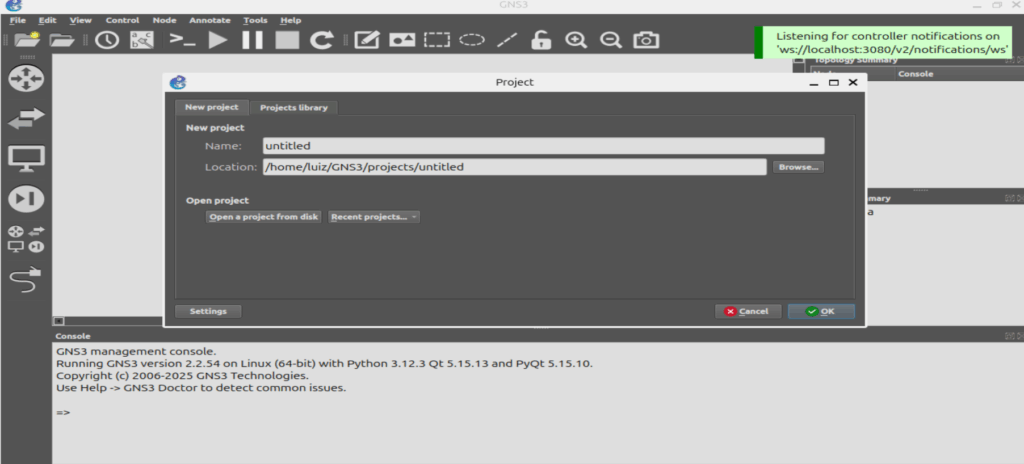Switch to the Projects library tab
Image resolution: width=1024 pixels, height=464 pixels.
point(294,107)
